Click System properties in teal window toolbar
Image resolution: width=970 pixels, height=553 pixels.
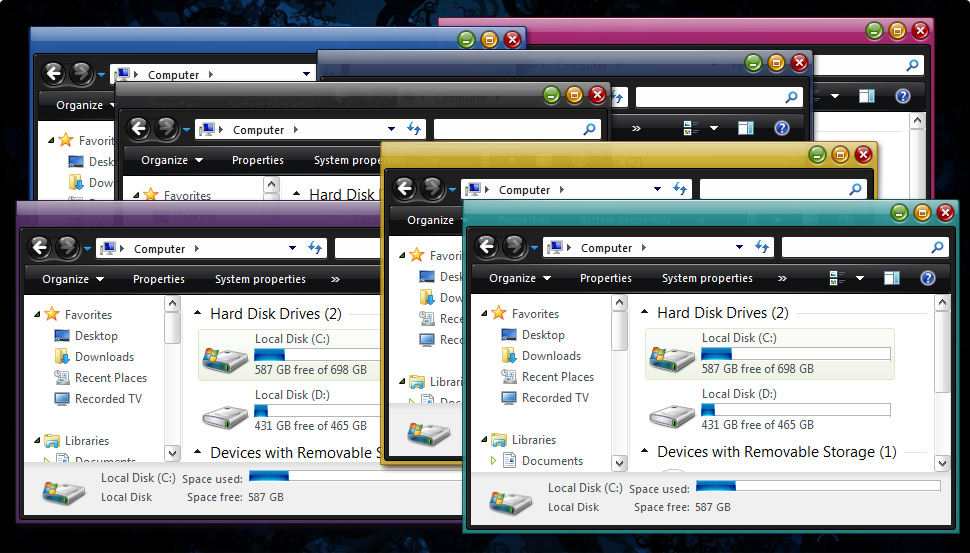tap(707, 278)
